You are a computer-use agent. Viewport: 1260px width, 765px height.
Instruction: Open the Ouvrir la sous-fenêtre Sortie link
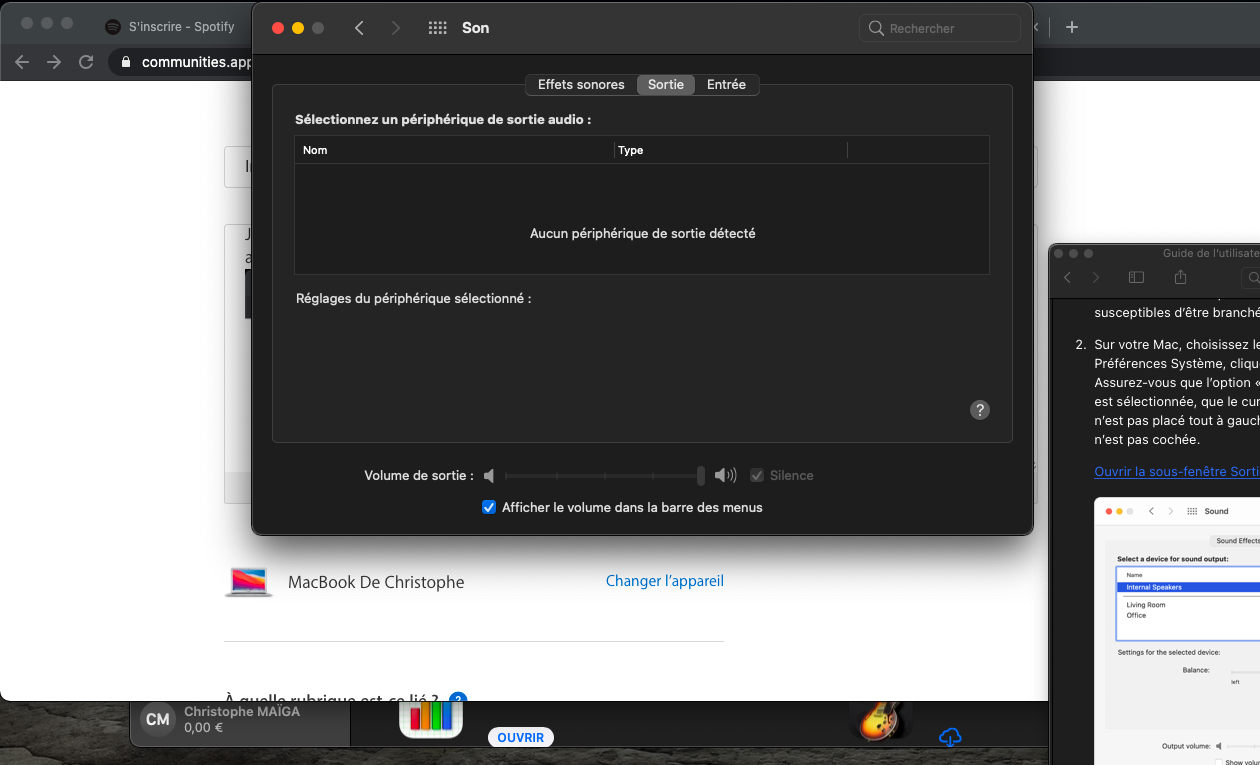click(x=1177, y=471)
